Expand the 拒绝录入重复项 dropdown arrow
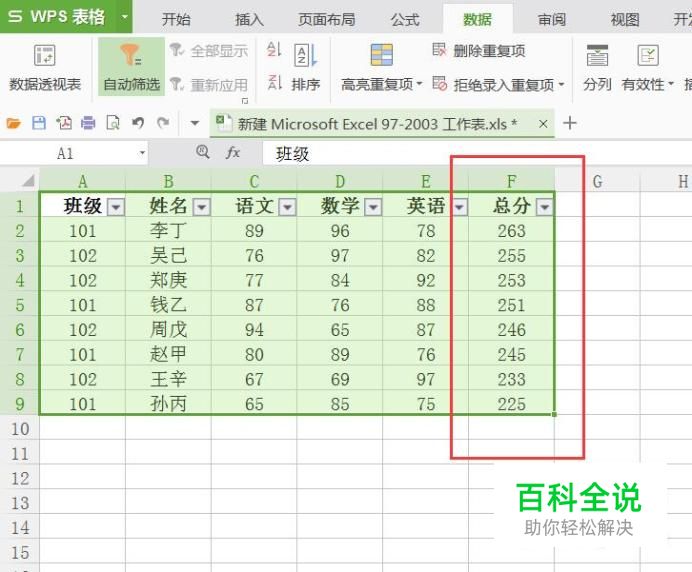Viewport: 692px width, 572px height. pos(561,84)
